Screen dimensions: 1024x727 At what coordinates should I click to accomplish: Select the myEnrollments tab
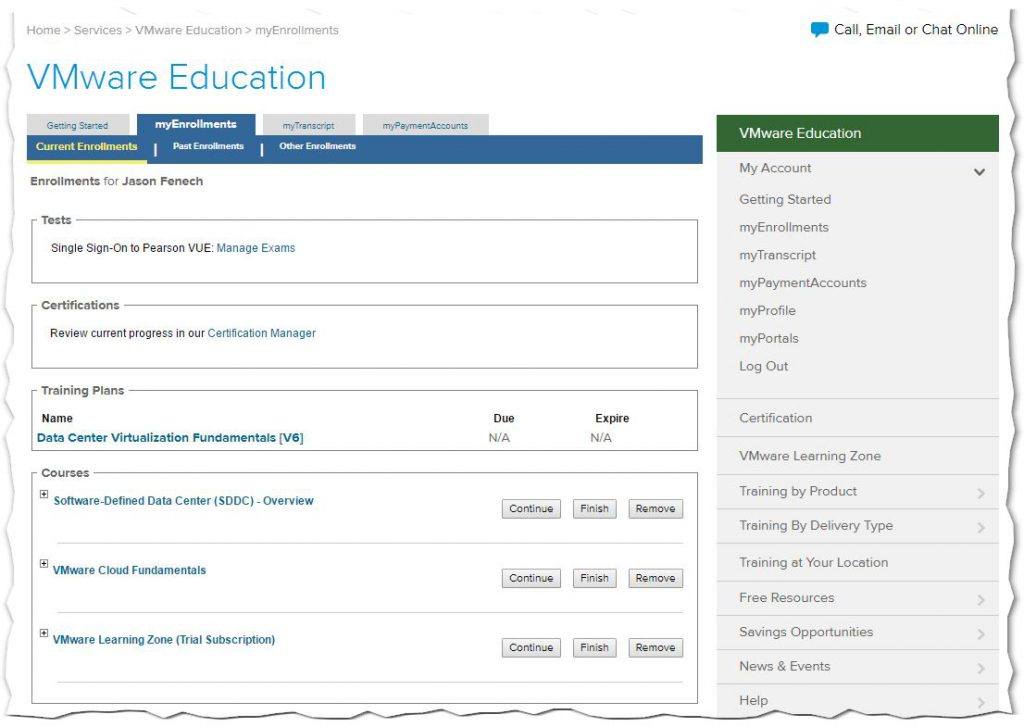pyautogui.click(x=196, y=124)
